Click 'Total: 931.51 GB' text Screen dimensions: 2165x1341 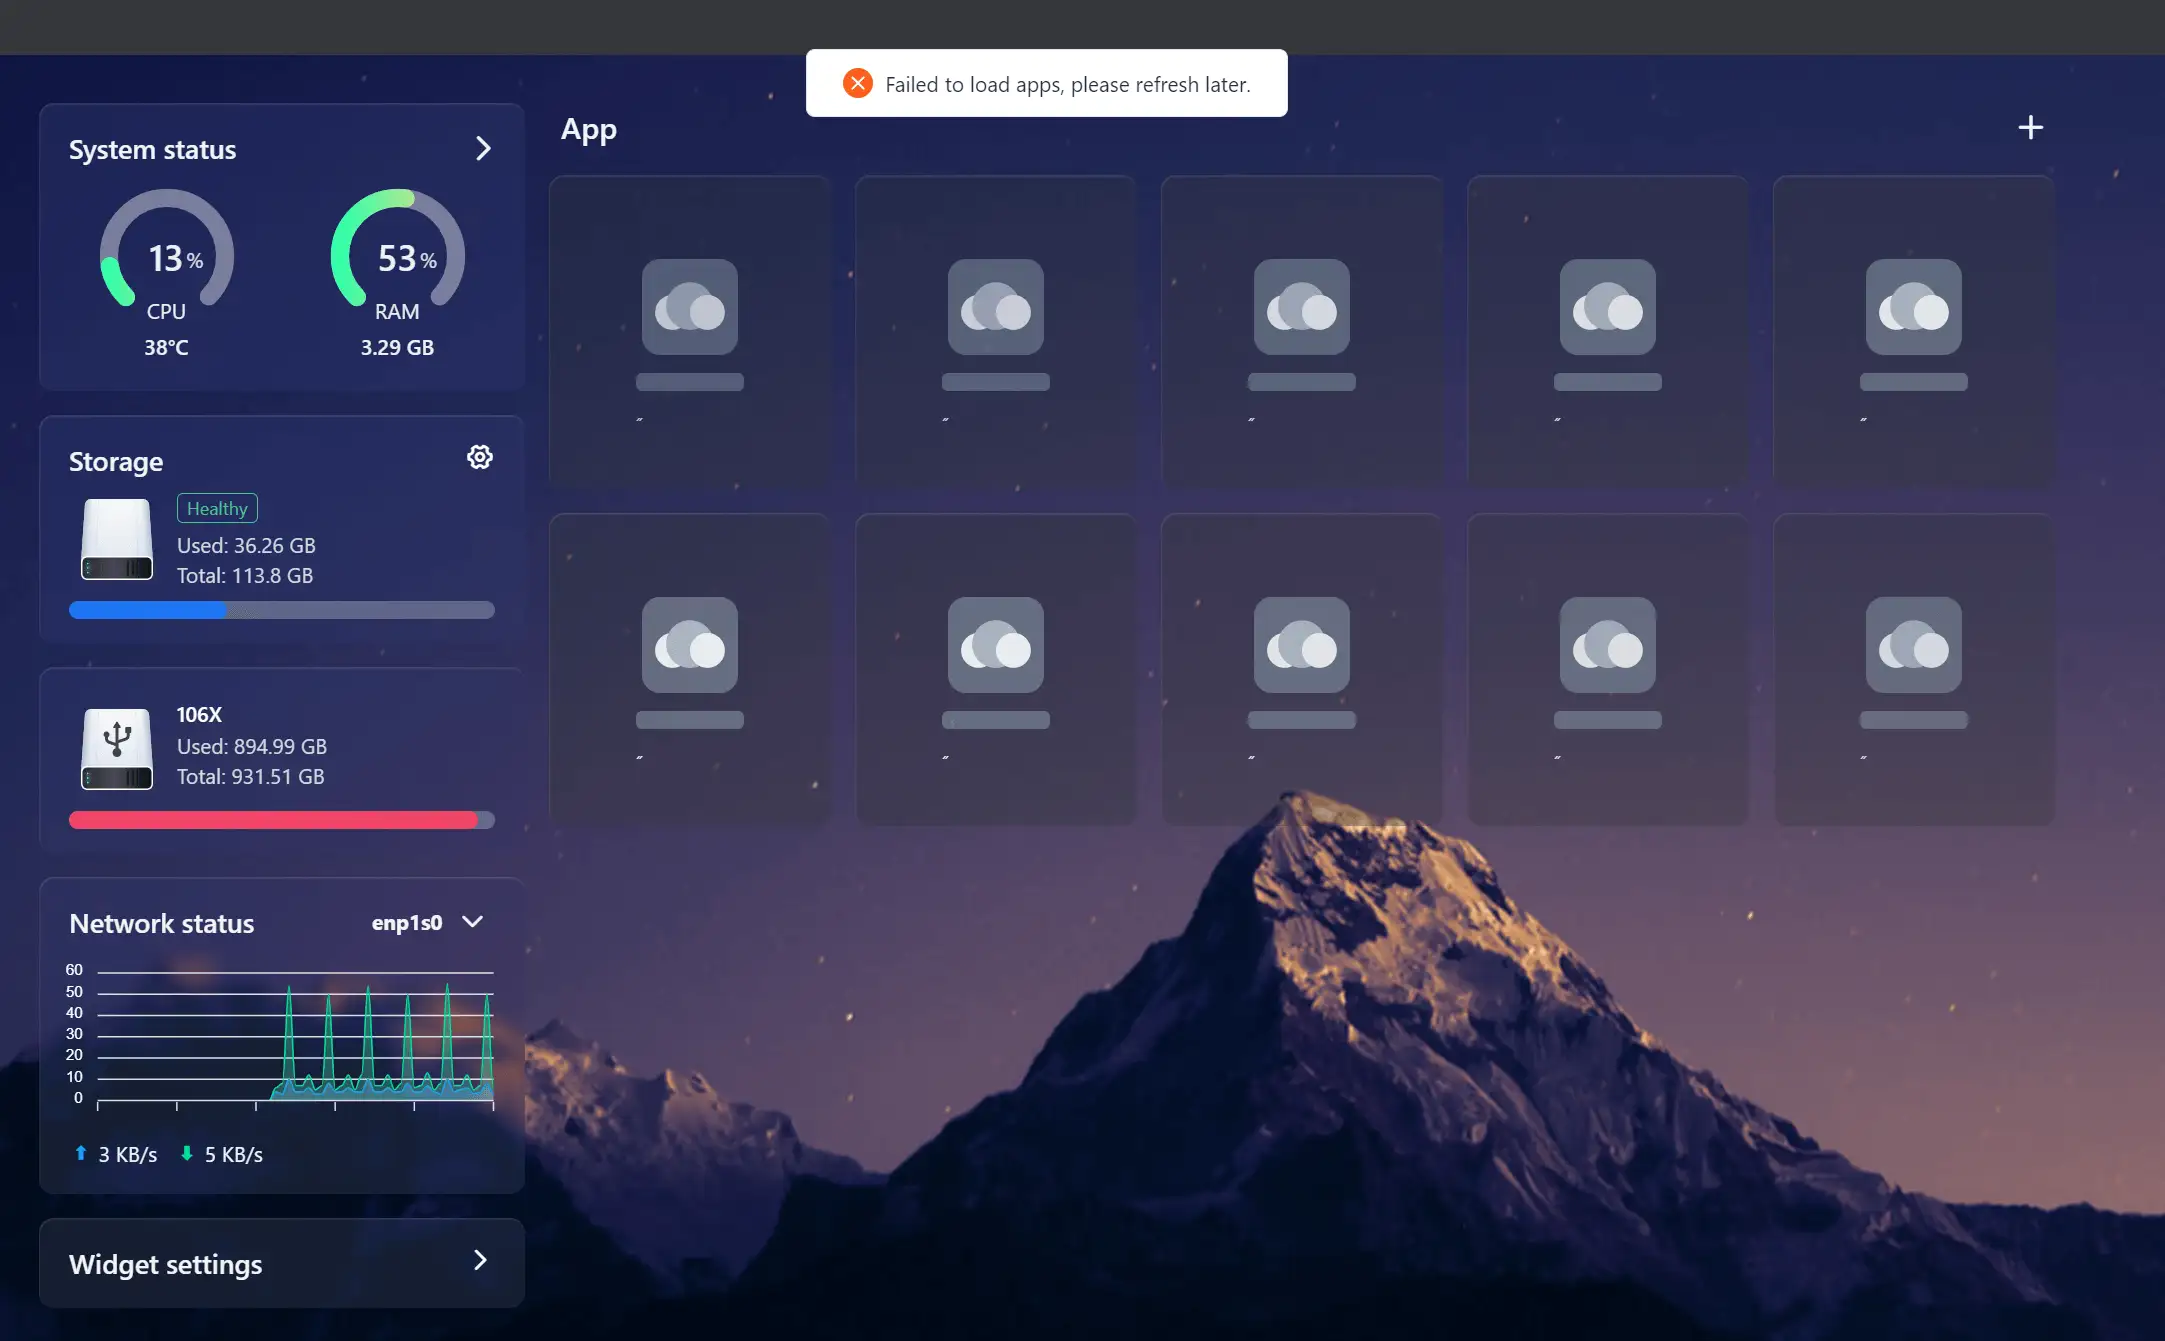[x=251, y=776]
